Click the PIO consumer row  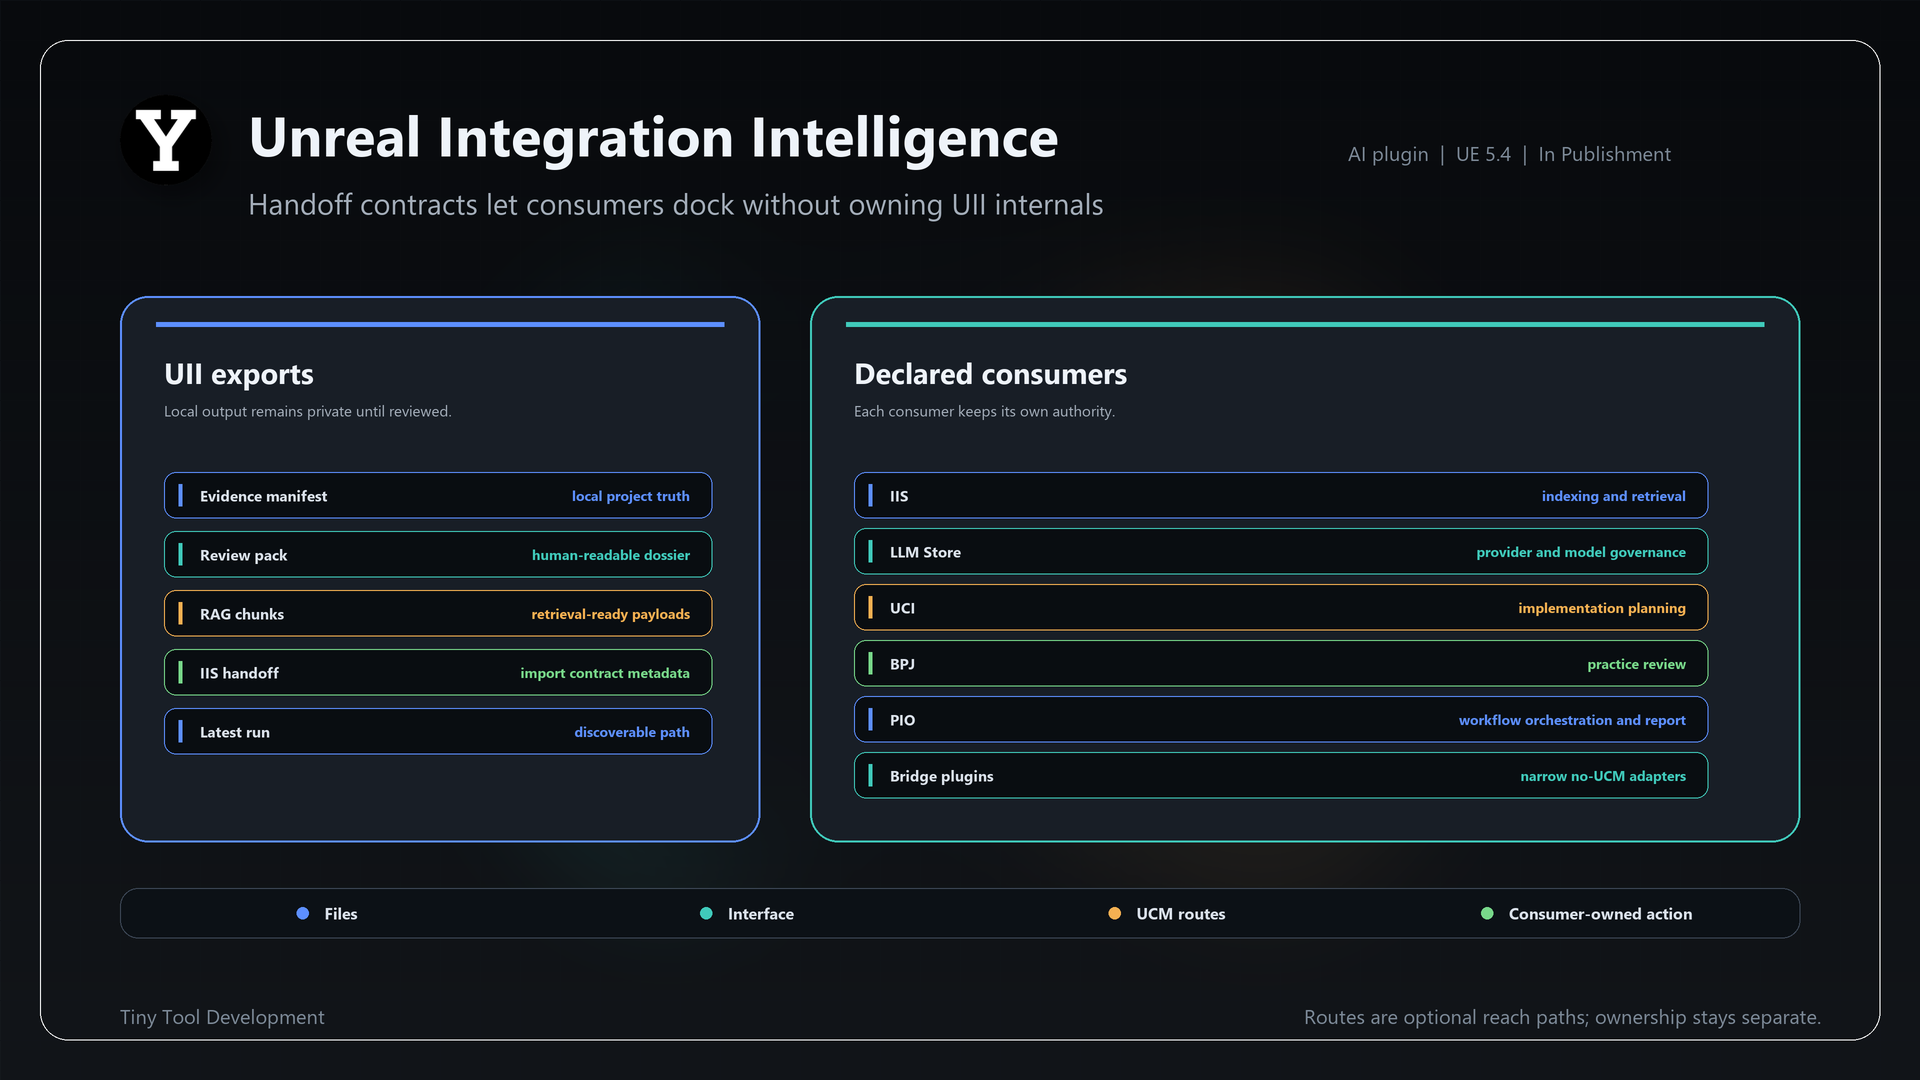point(1281,720)
